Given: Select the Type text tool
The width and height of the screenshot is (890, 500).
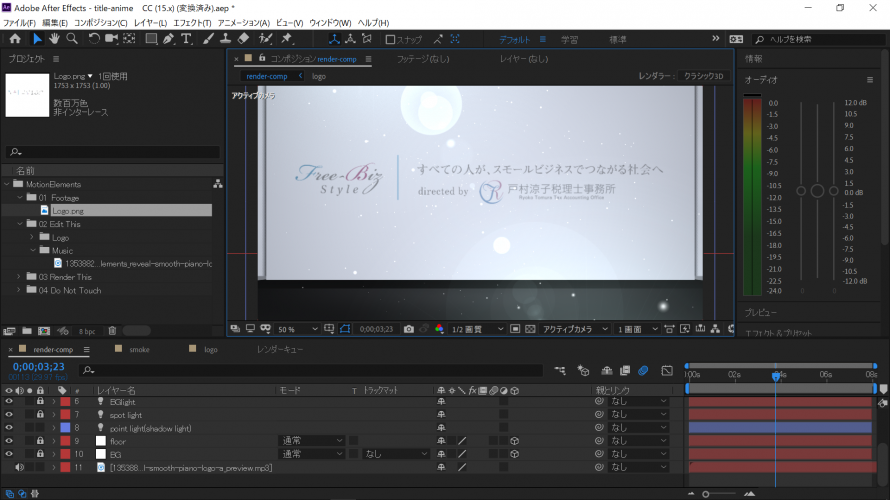Looking at the screenshot, I should coord(186,39).
